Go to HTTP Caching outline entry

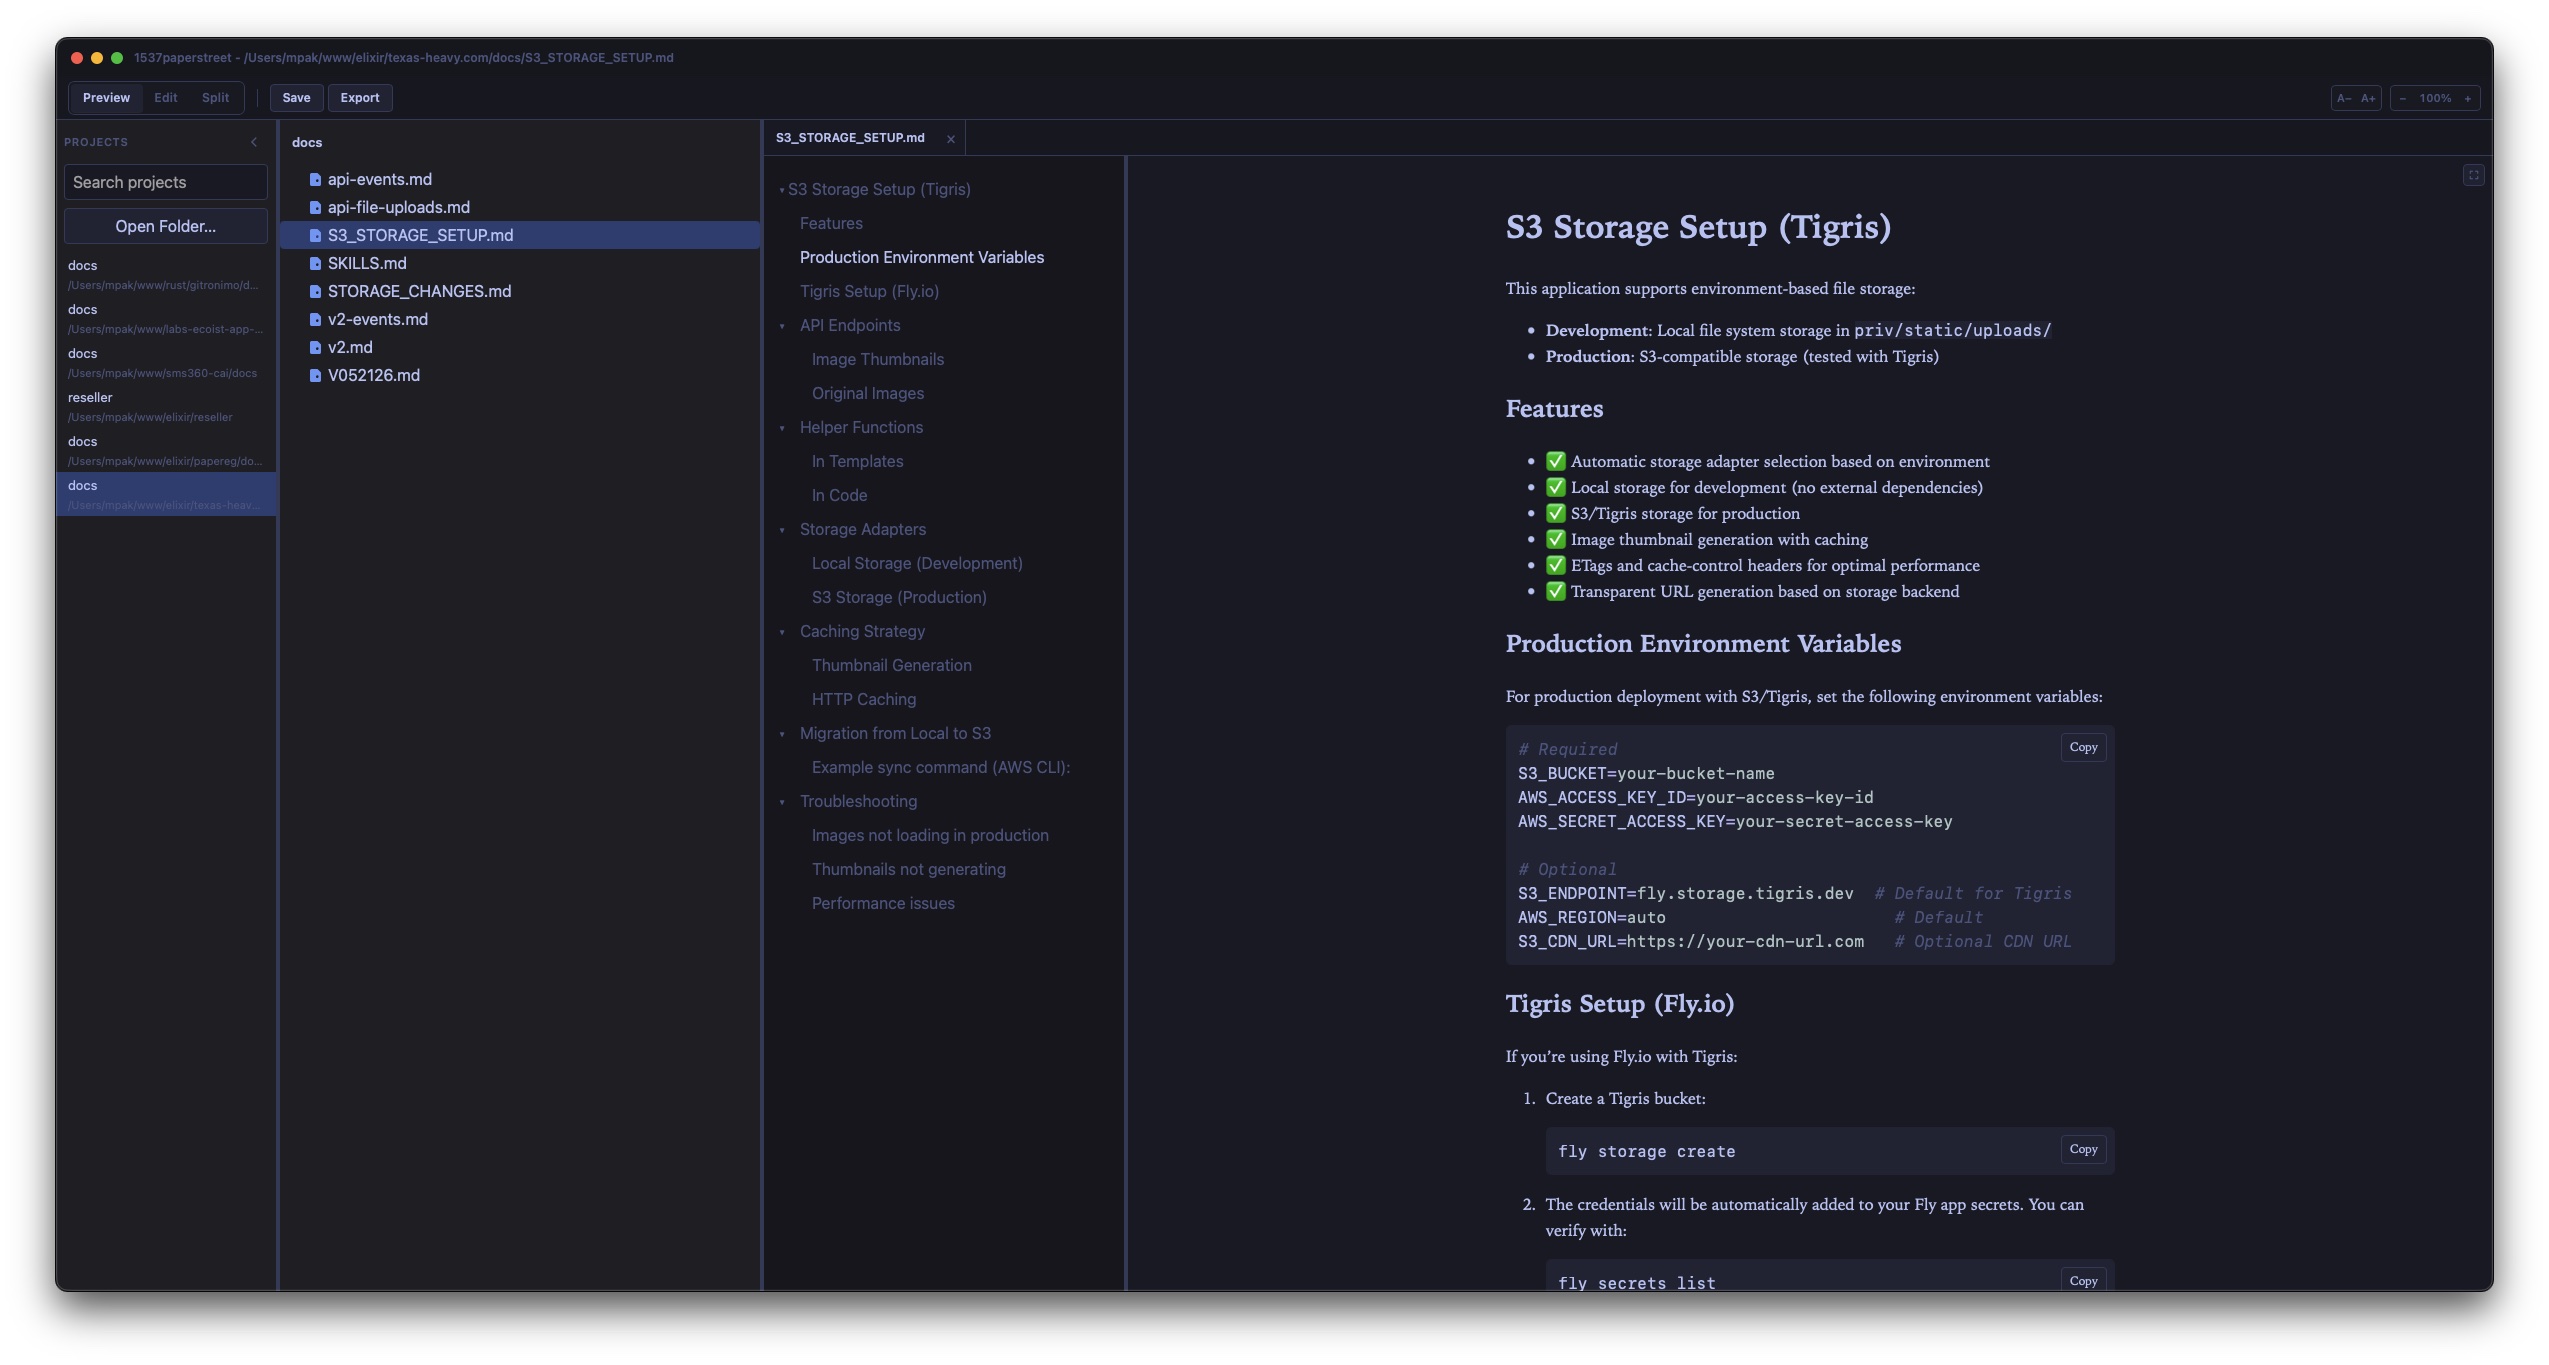pyautogui.click(x=863, y=699)
